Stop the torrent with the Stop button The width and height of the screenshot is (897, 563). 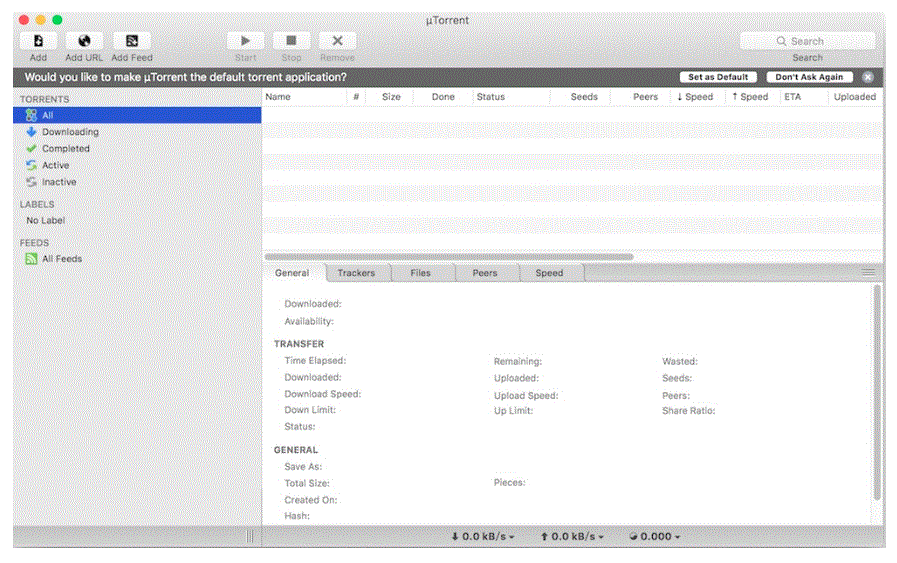point(291,41)
